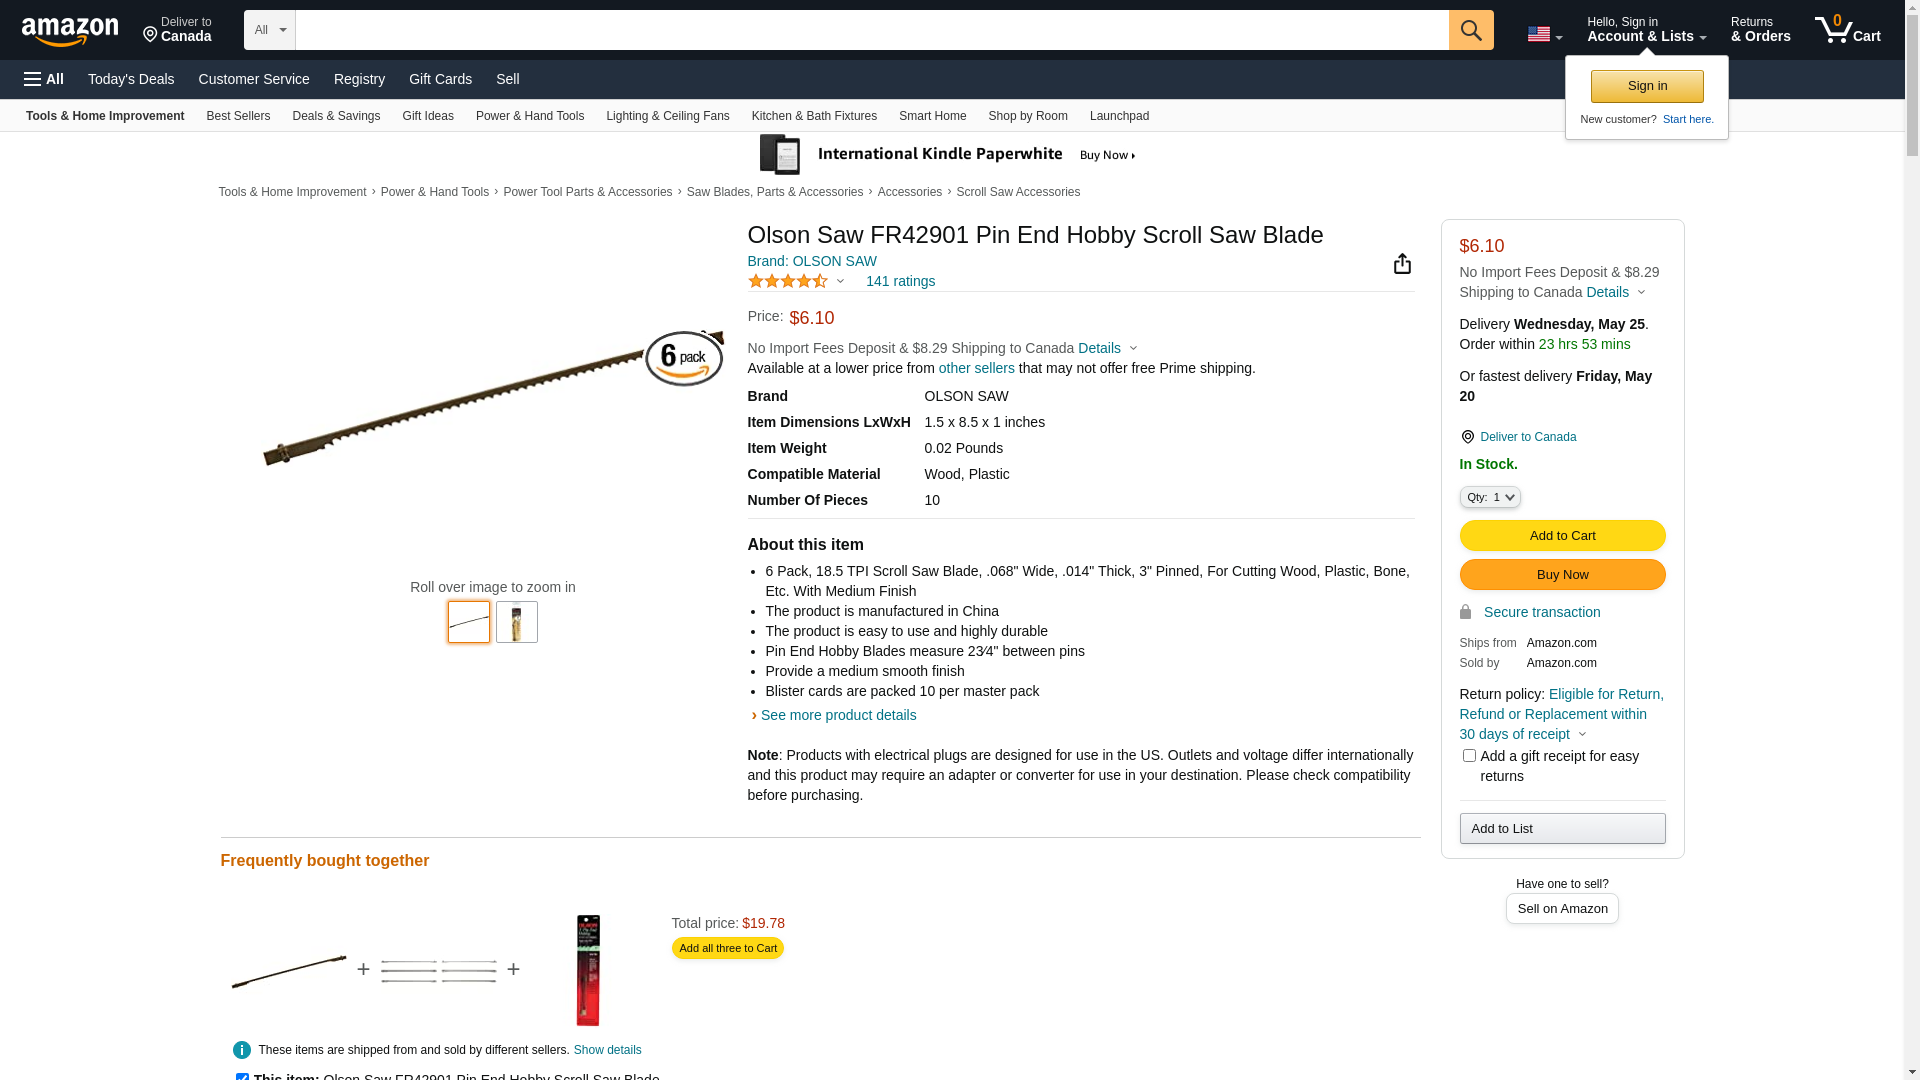Click the magnifying glass search button
This screenshot has width=1920, height=1080.
(1470, 30)
